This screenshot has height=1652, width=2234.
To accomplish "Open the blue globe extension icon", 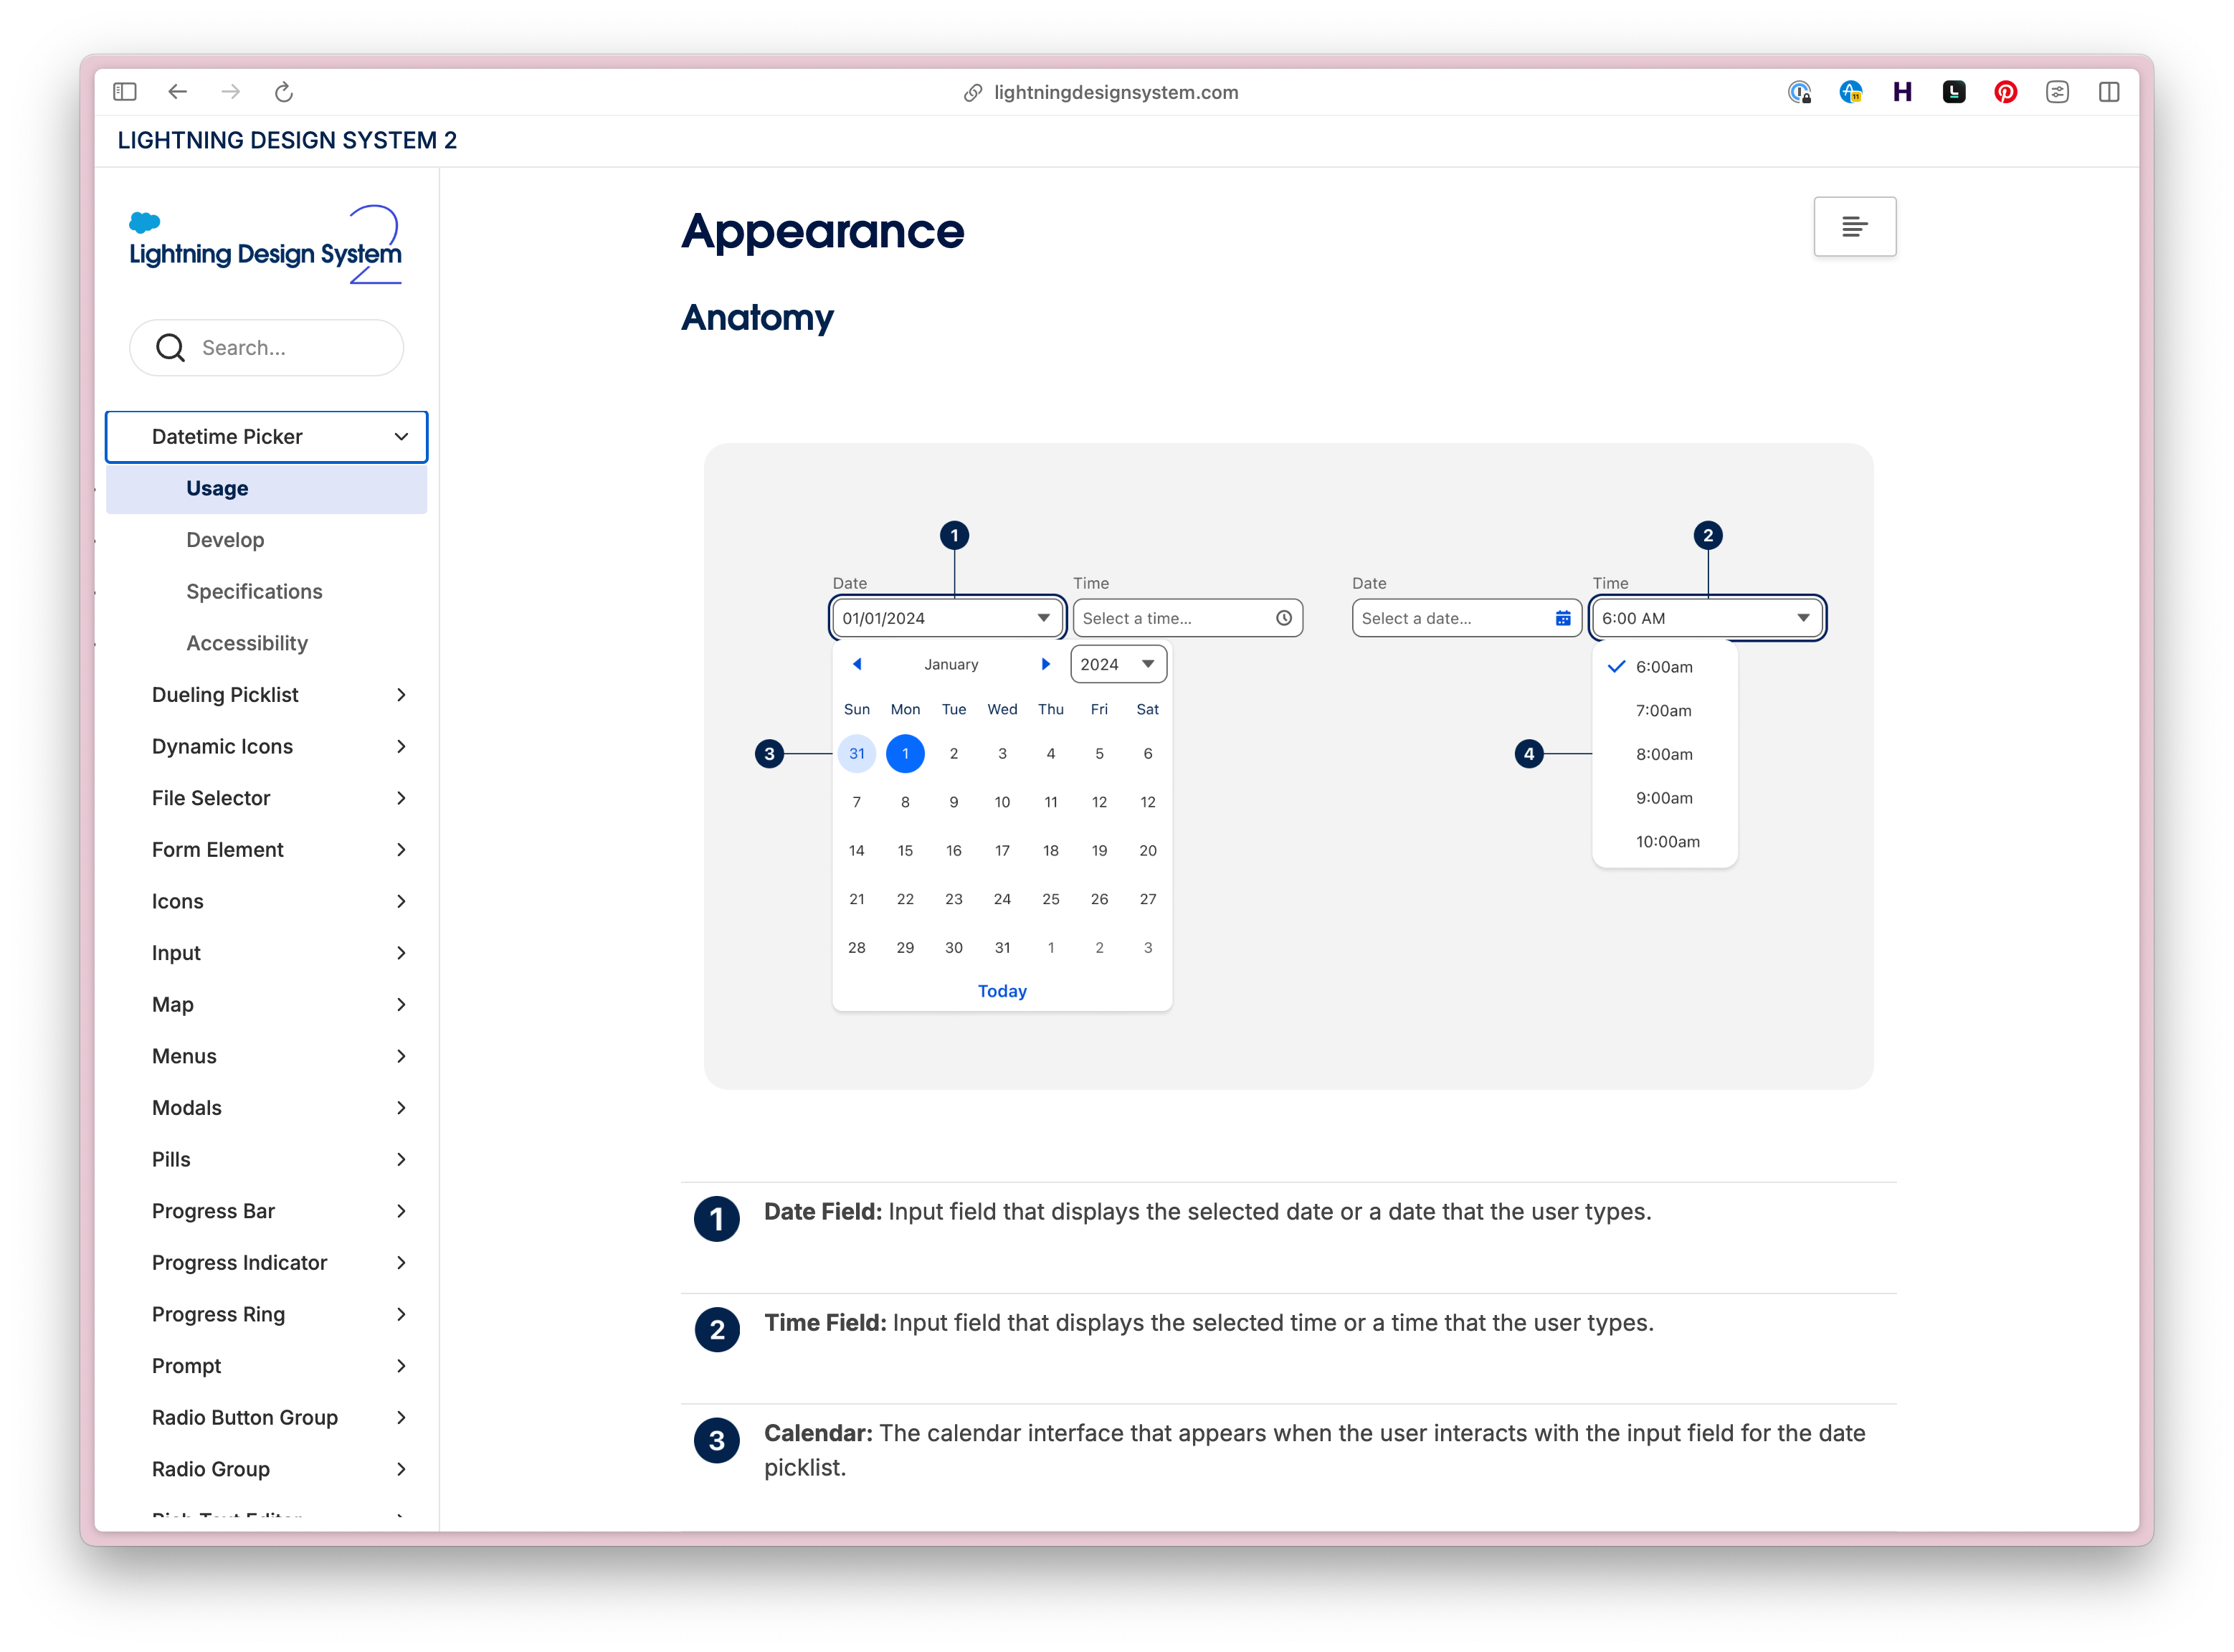I will tap(1850, 92).
